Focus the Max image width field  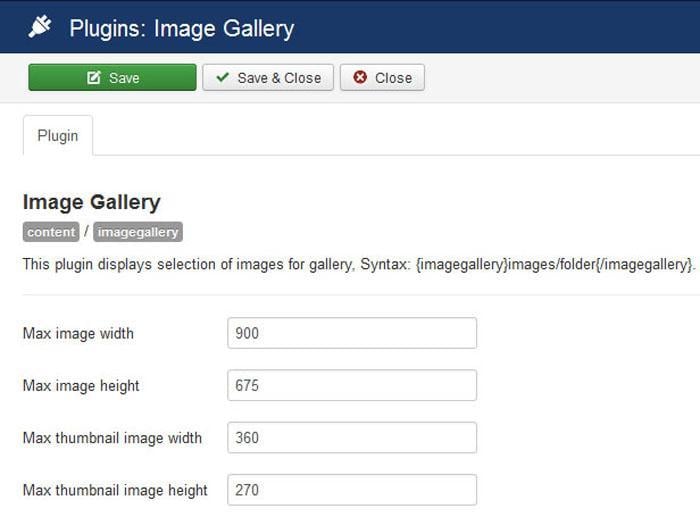tap(352, 333)
